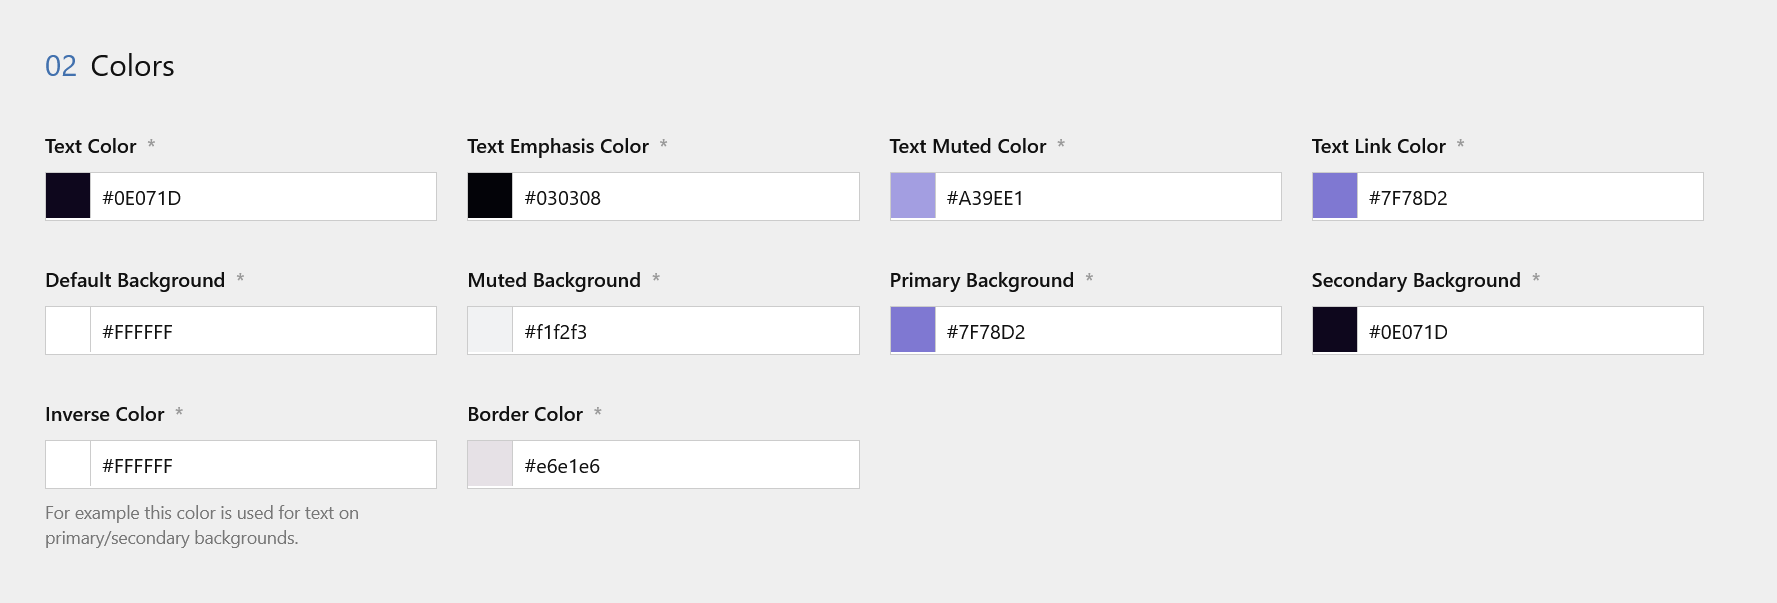Click the Text Color hex input #0E071D

(262, 197)
